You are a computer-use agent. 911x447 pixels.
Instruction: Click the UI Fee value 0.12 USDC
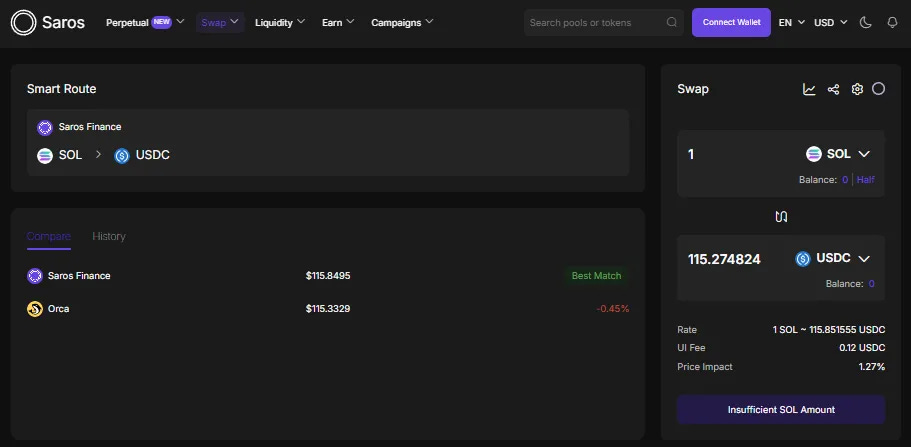click(862, 348)
